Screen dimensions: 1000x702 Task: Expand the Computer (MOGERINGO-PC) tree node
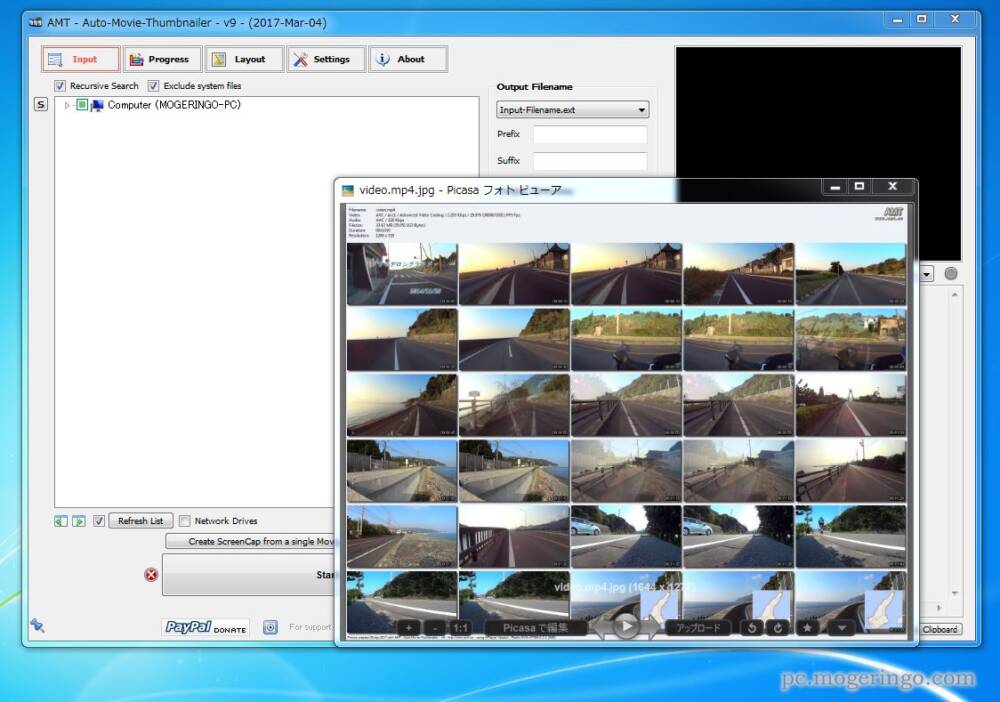coord(67,105)
